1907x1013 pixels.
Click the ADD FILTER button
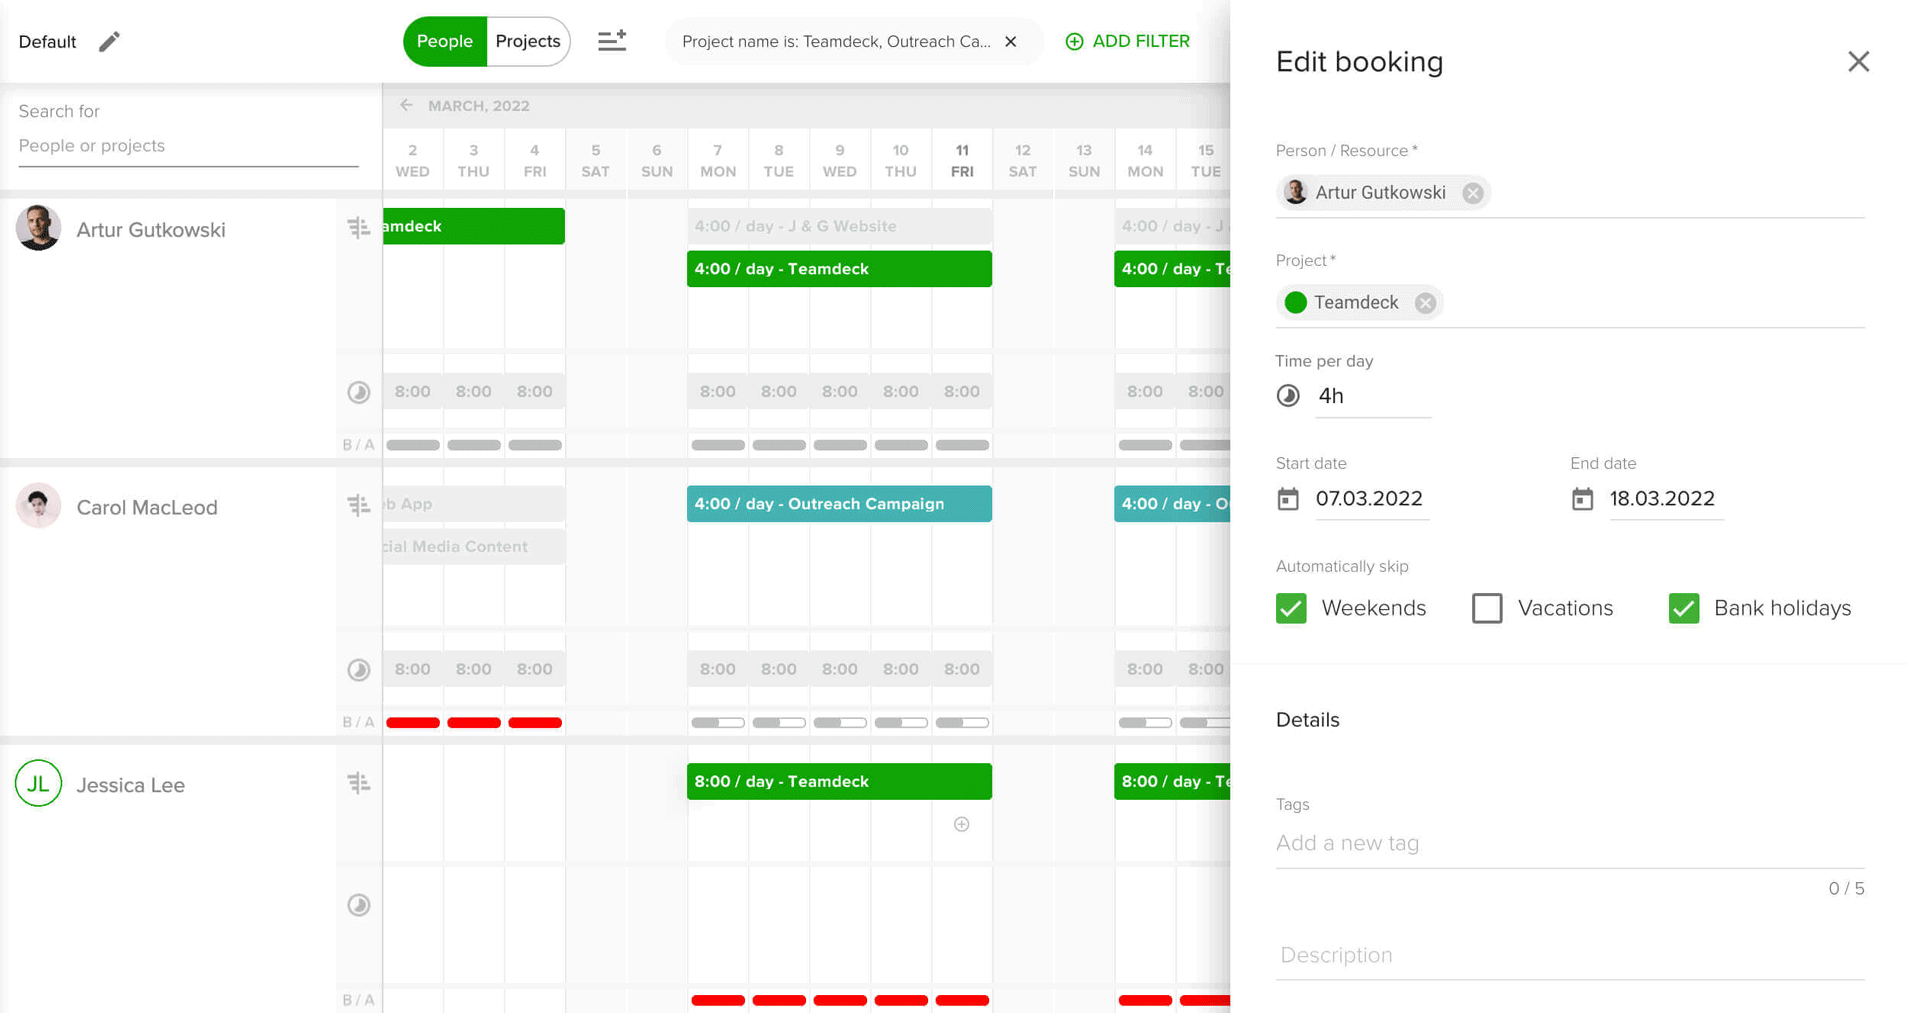click(1128, 41)
